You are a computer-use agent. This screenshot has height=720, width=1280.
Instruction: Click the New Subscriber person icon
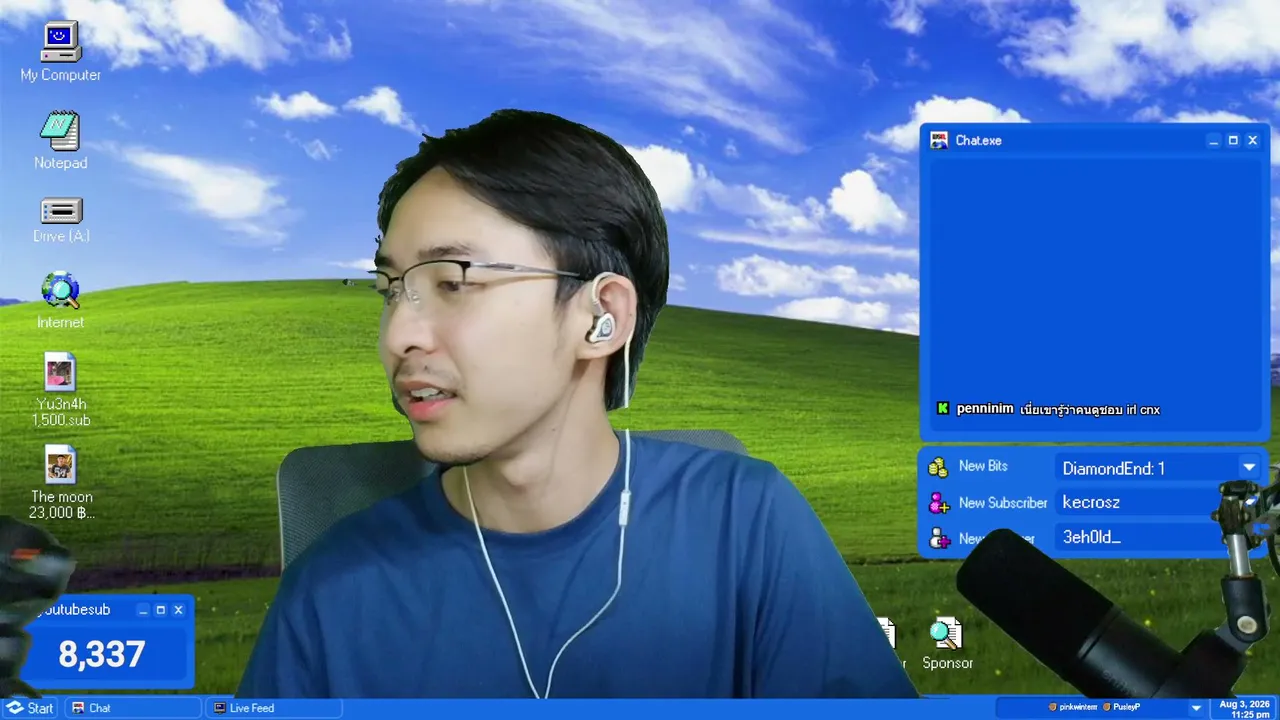pyautogui.click(x=939, y=503)
